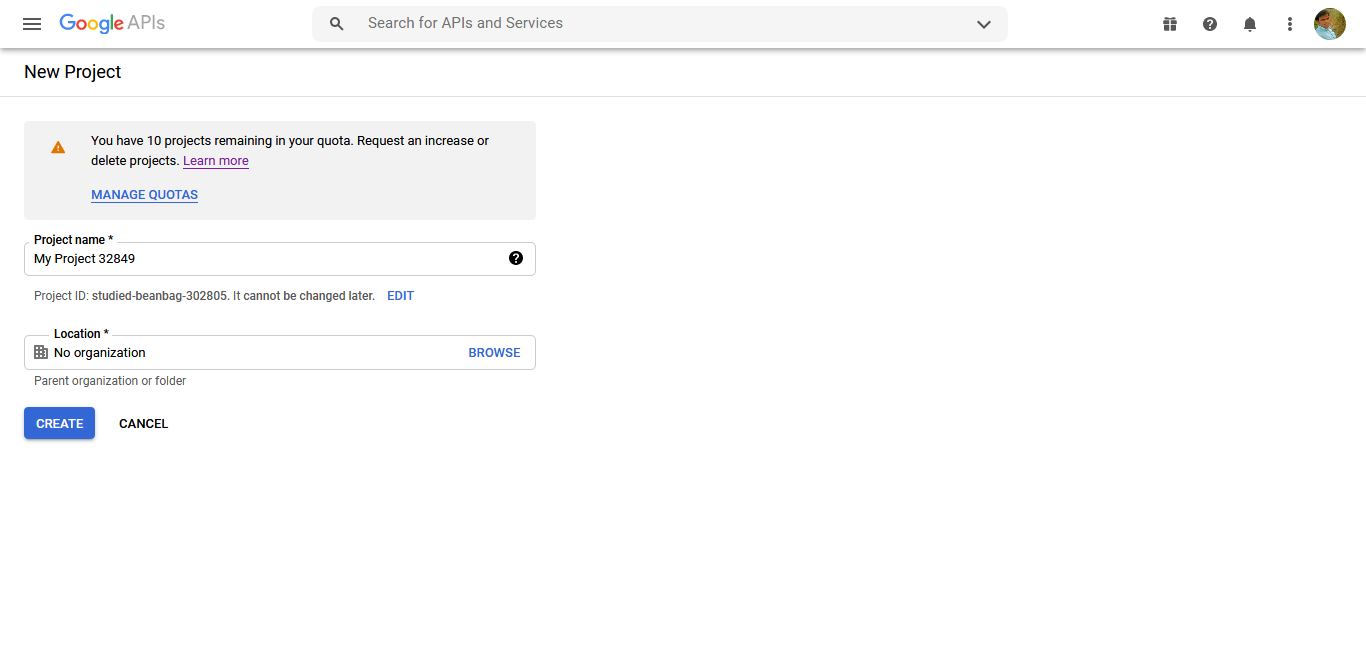Open the hamburger navigation menu

pos(32,24)
